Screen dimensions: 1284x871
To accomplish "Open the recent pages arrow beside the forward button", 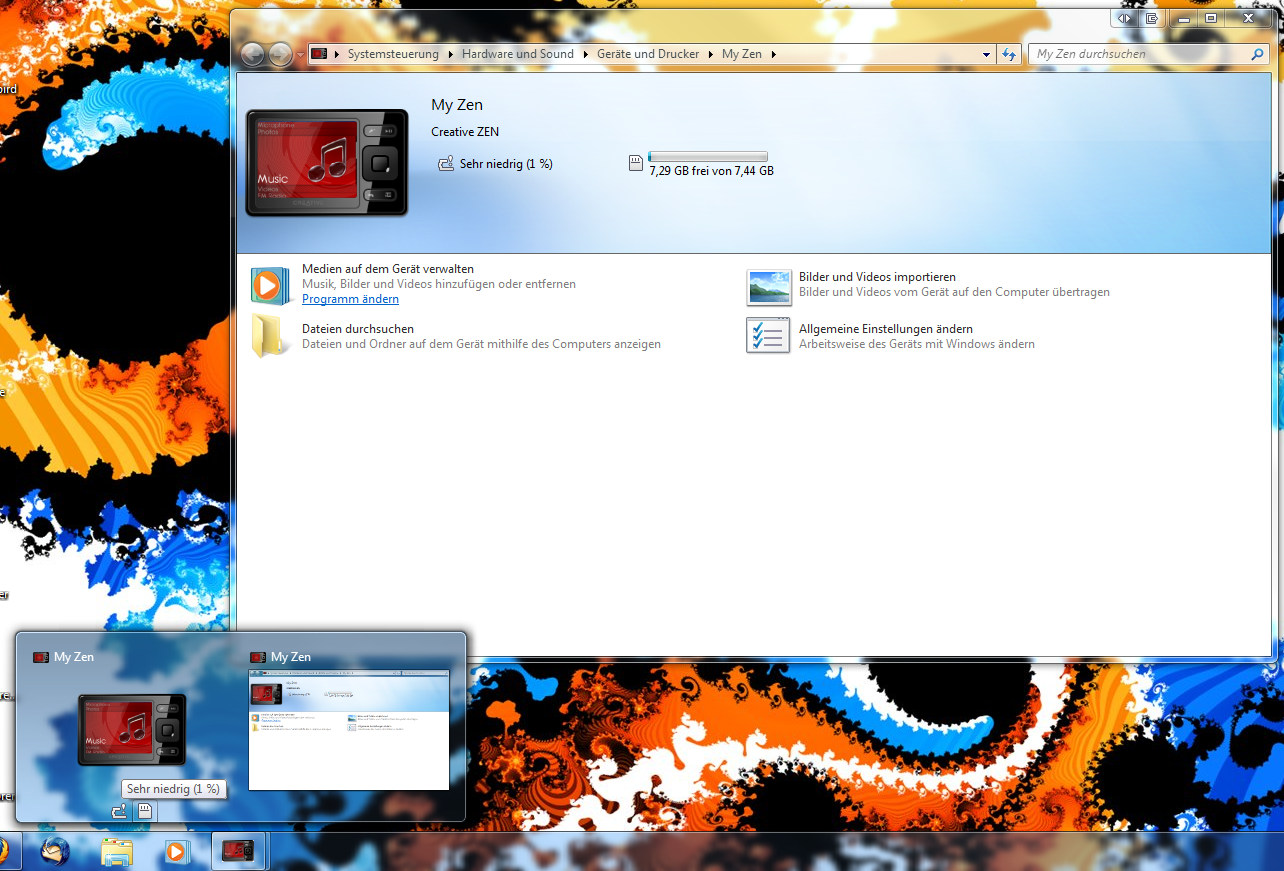I will click(x=300, y=55).
